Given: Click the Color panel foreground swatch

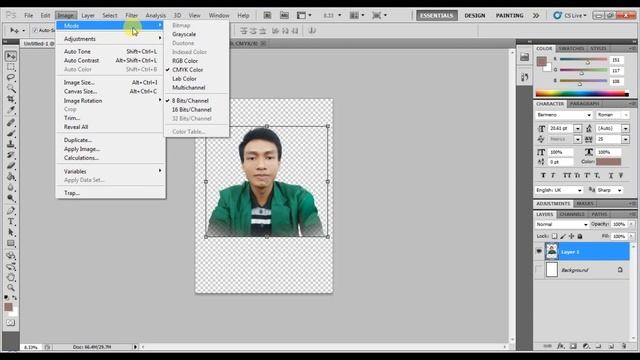Looking at the screenshot, I should point(541,62).
